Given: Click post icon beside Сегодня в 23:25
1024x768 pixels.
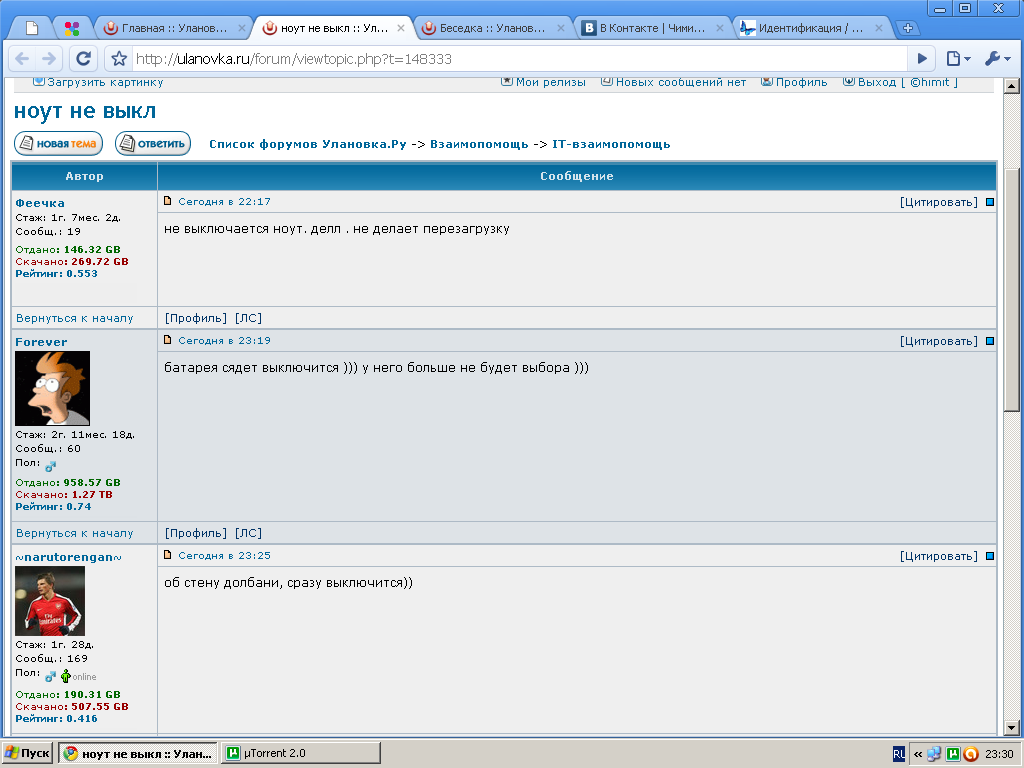Looking at the screenshot, I should [167, 555].
